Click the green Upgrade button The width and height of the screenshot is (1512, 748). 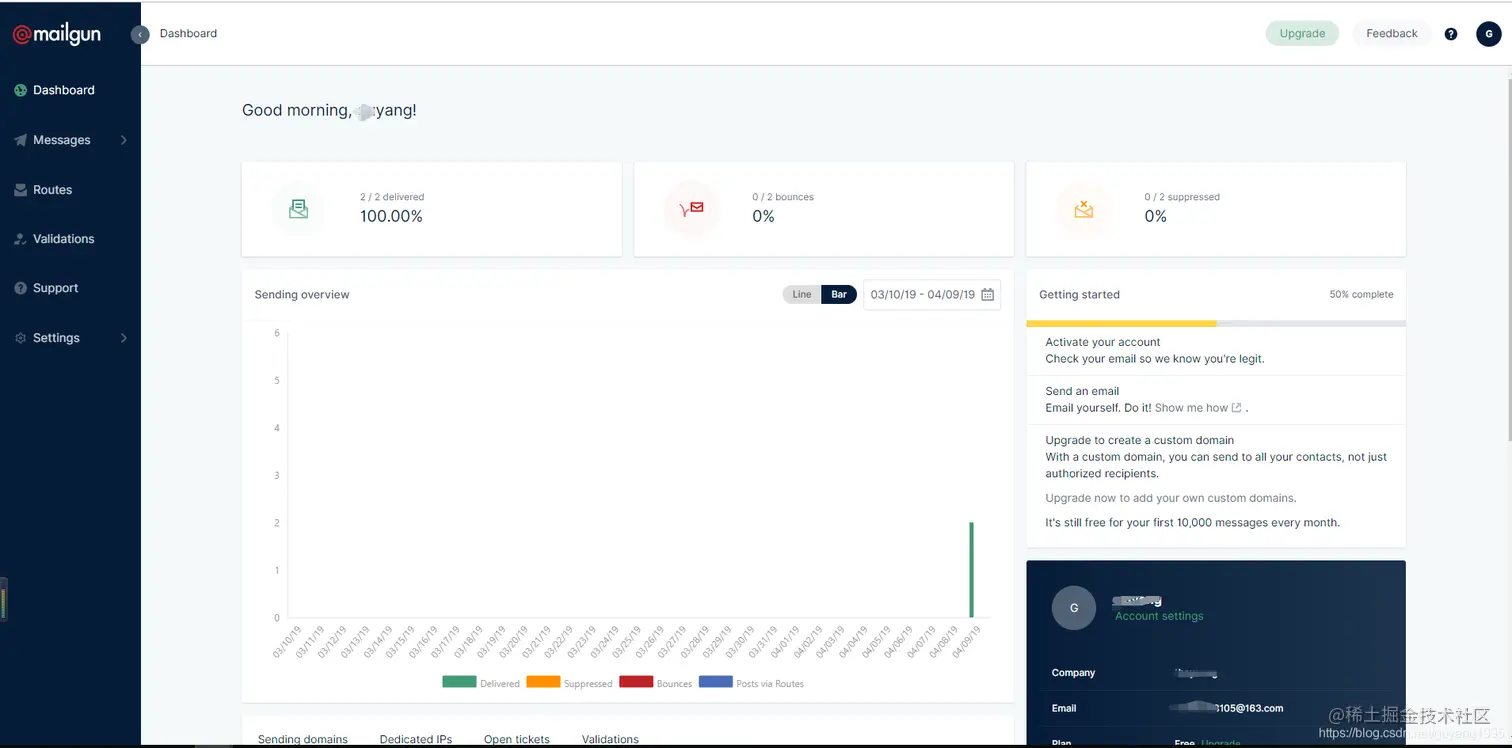(1302, 34)
